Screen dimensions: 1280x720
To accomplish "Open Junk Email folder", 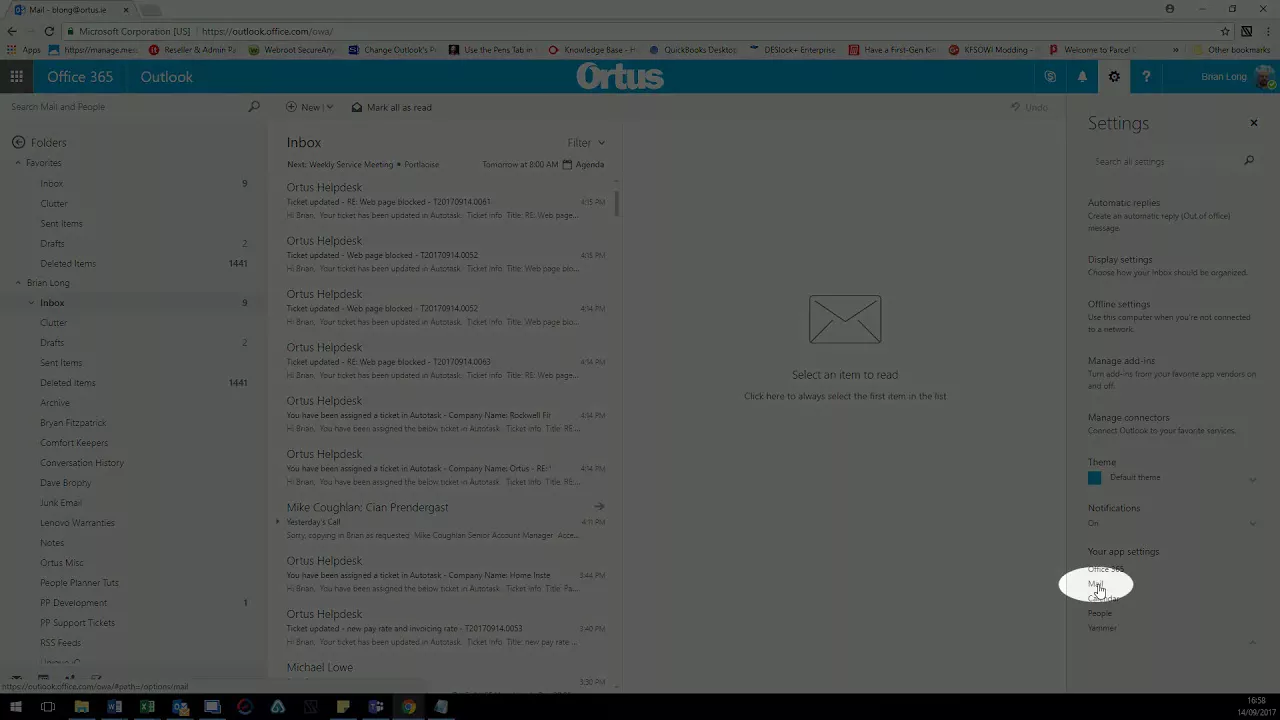I will click(61, 503).
